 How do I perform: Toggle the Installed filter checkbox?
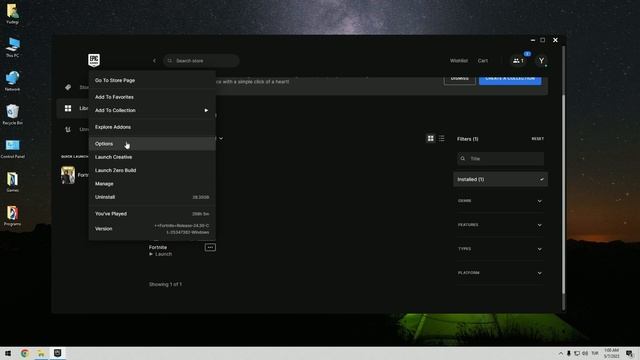tap(542, 180)
